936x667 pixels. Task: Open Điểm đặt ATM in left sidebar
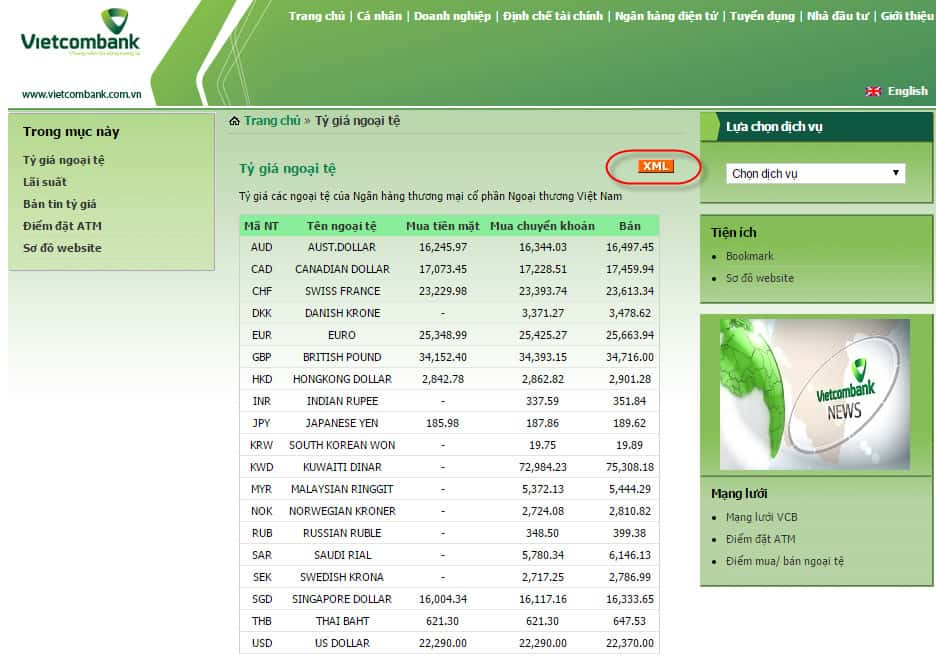[x=62, y=226]
